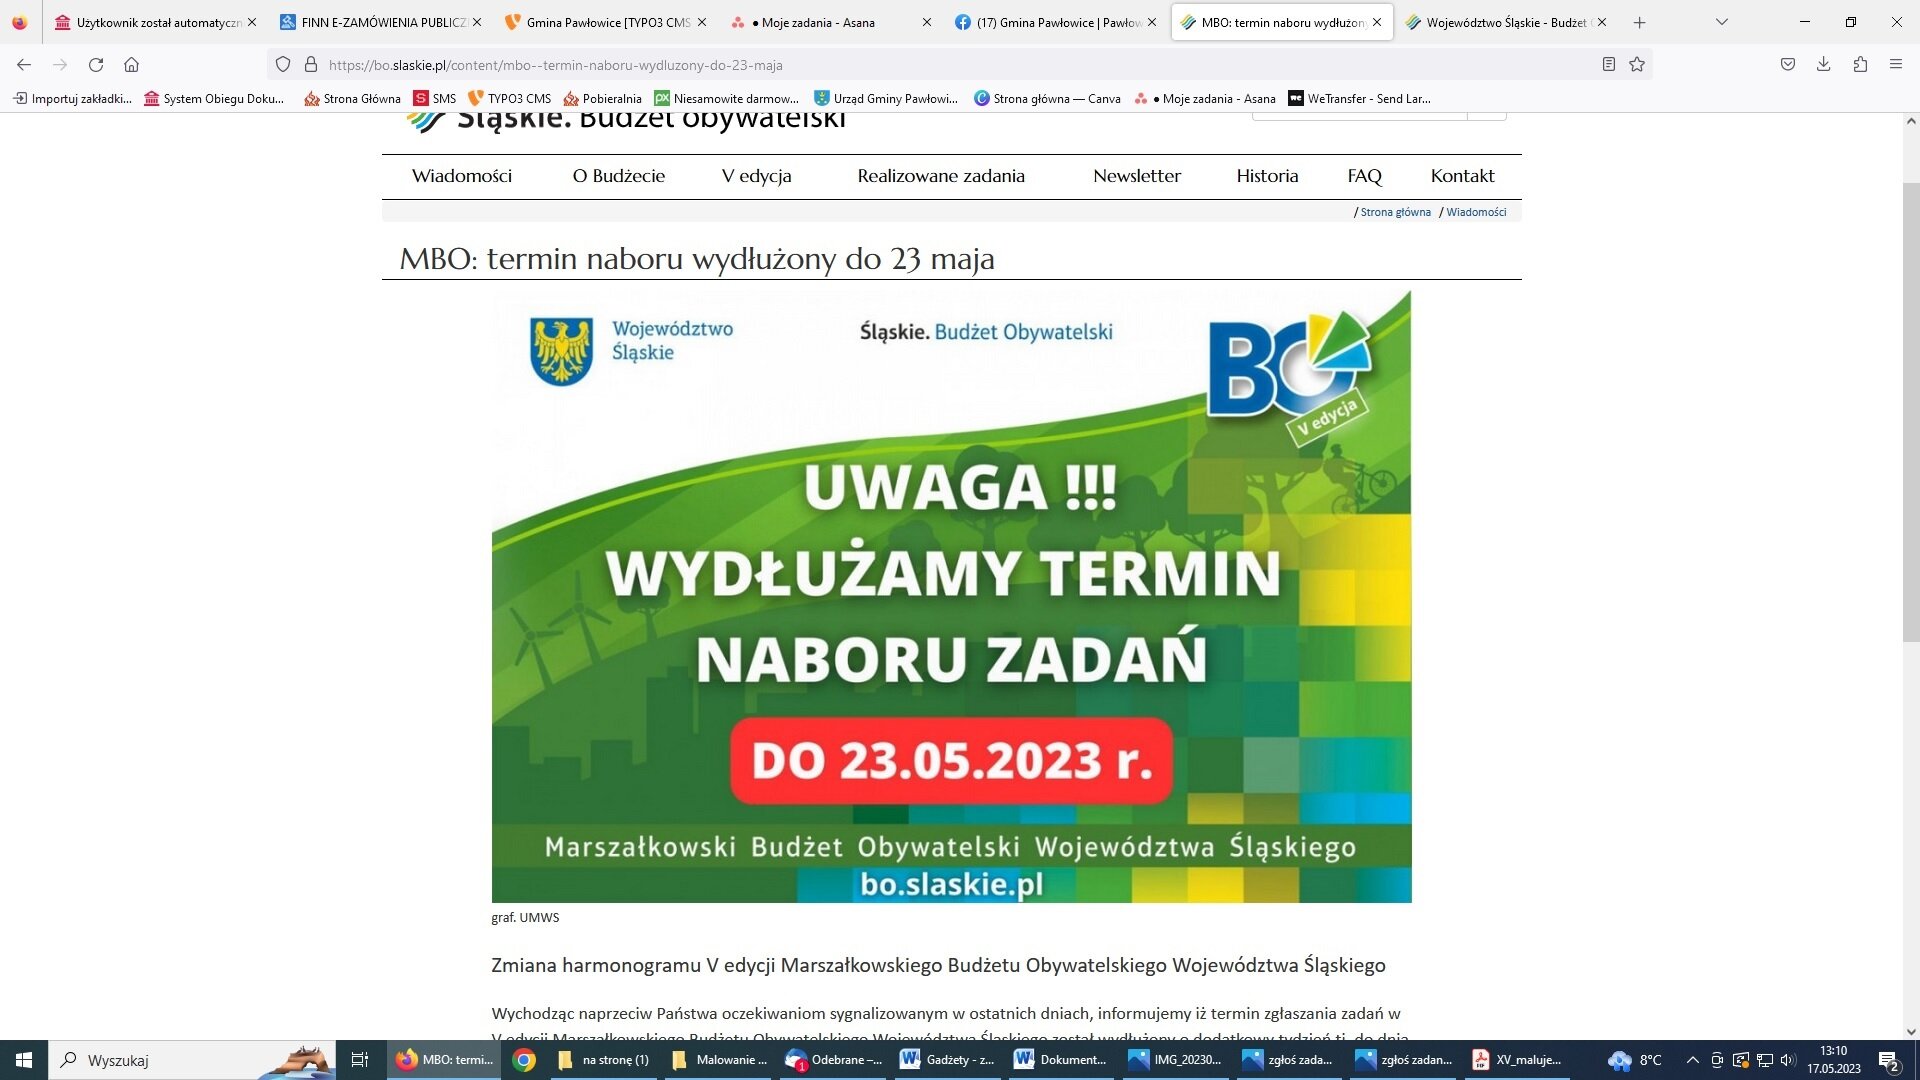The image size is (1920, 1080).
Task: Open TYPO3 CMS bookmark in the bookmarks bar
Action: (510, 98)
